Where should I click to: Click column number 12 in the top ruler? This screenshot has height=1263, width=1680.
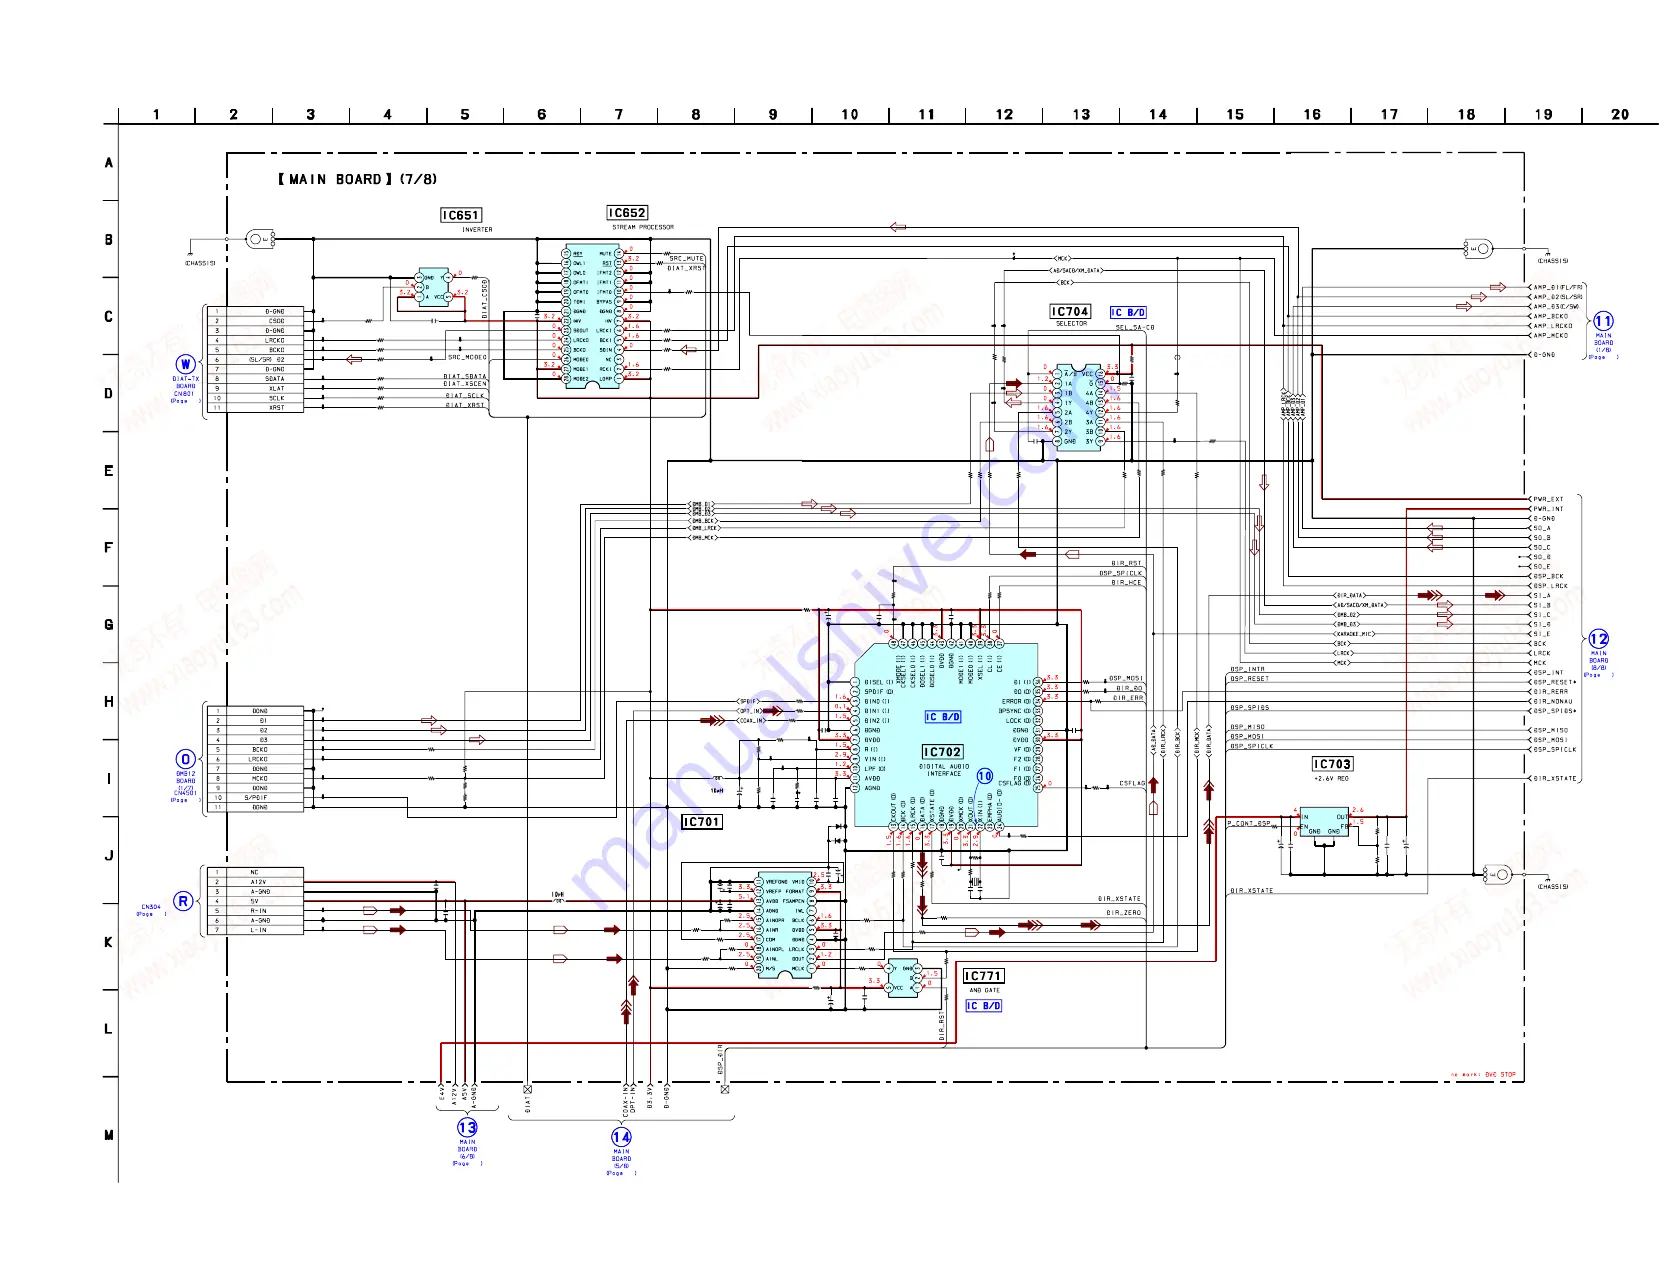[1004, 115]
